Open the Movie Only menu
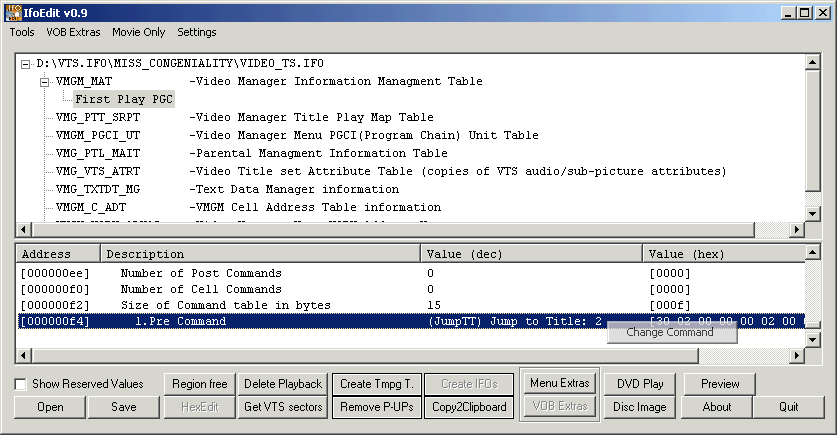Image resolution: width=837 pixels, height=435 pixels. (139, 32)
